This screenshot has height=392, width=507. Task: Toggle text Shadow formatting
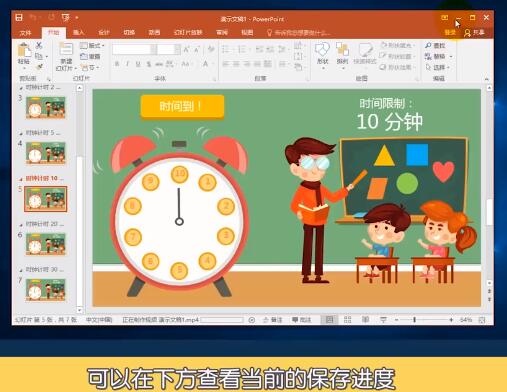pyautogui.click(x=149, y=64)
